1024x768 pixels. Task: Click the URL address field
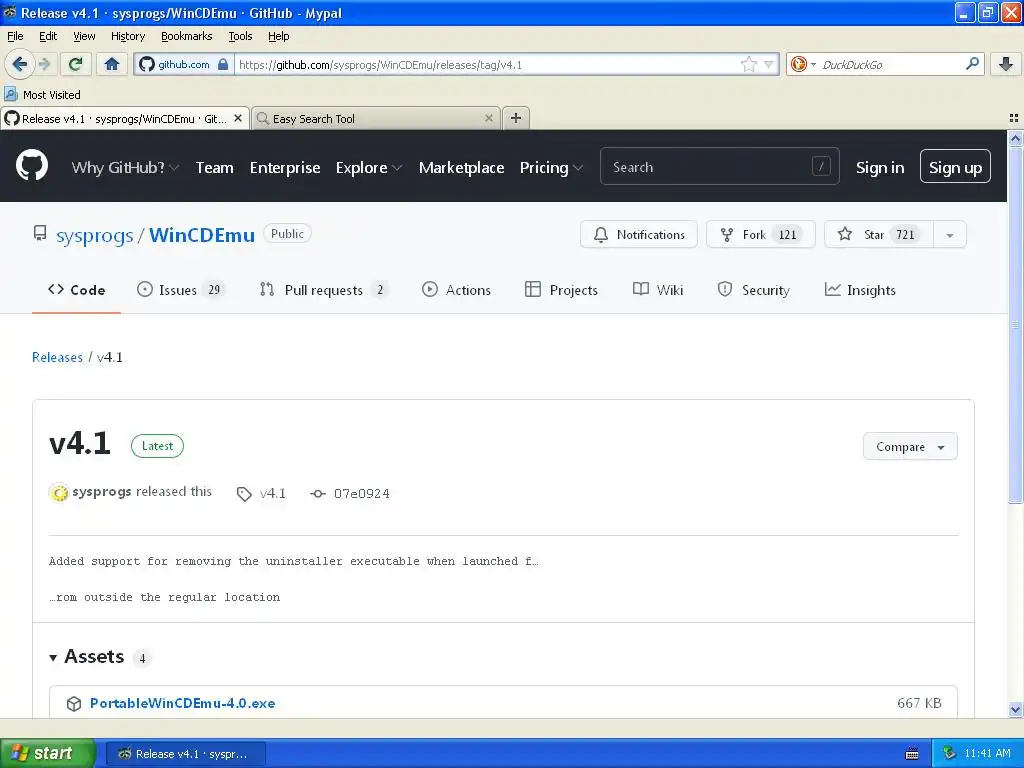[x=488, y=65]
